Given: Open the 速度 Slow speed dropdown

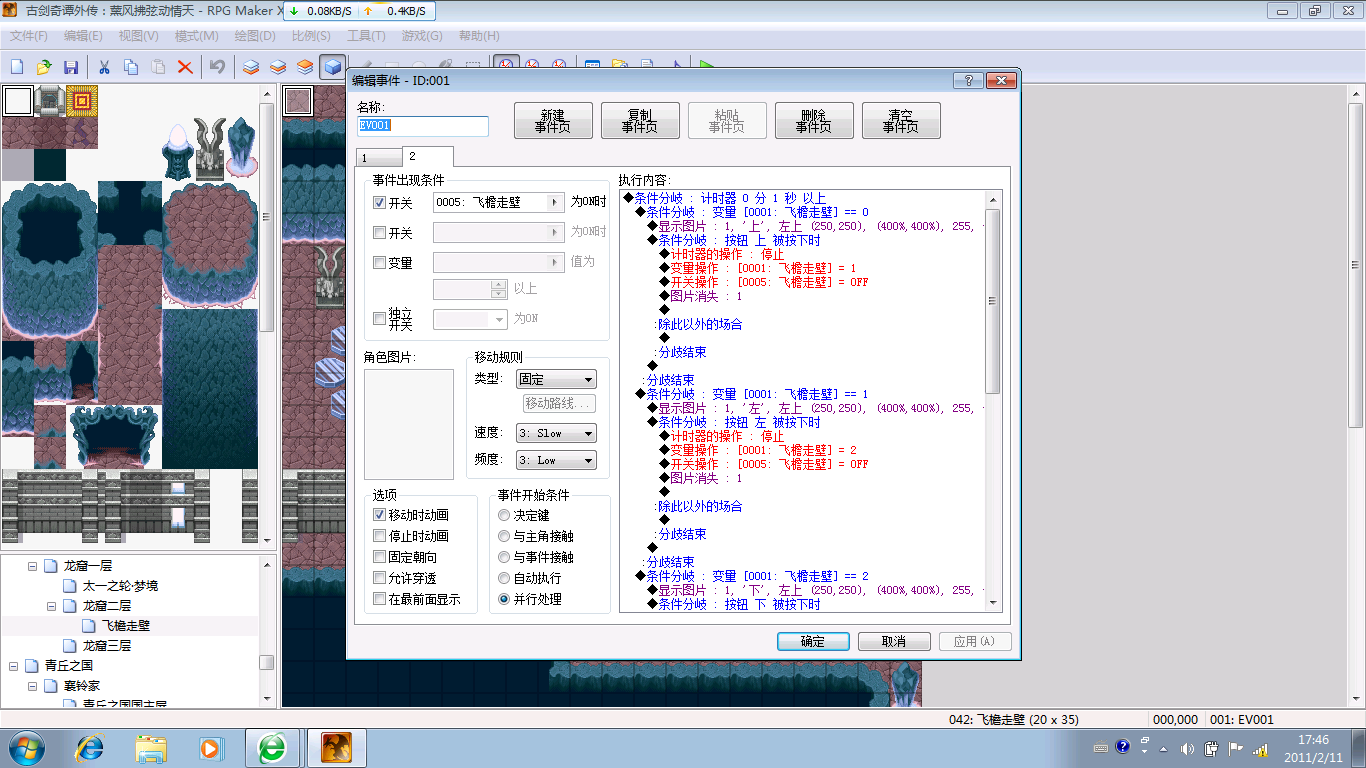Looking at the screenshot, I should (x=556, y=433).
